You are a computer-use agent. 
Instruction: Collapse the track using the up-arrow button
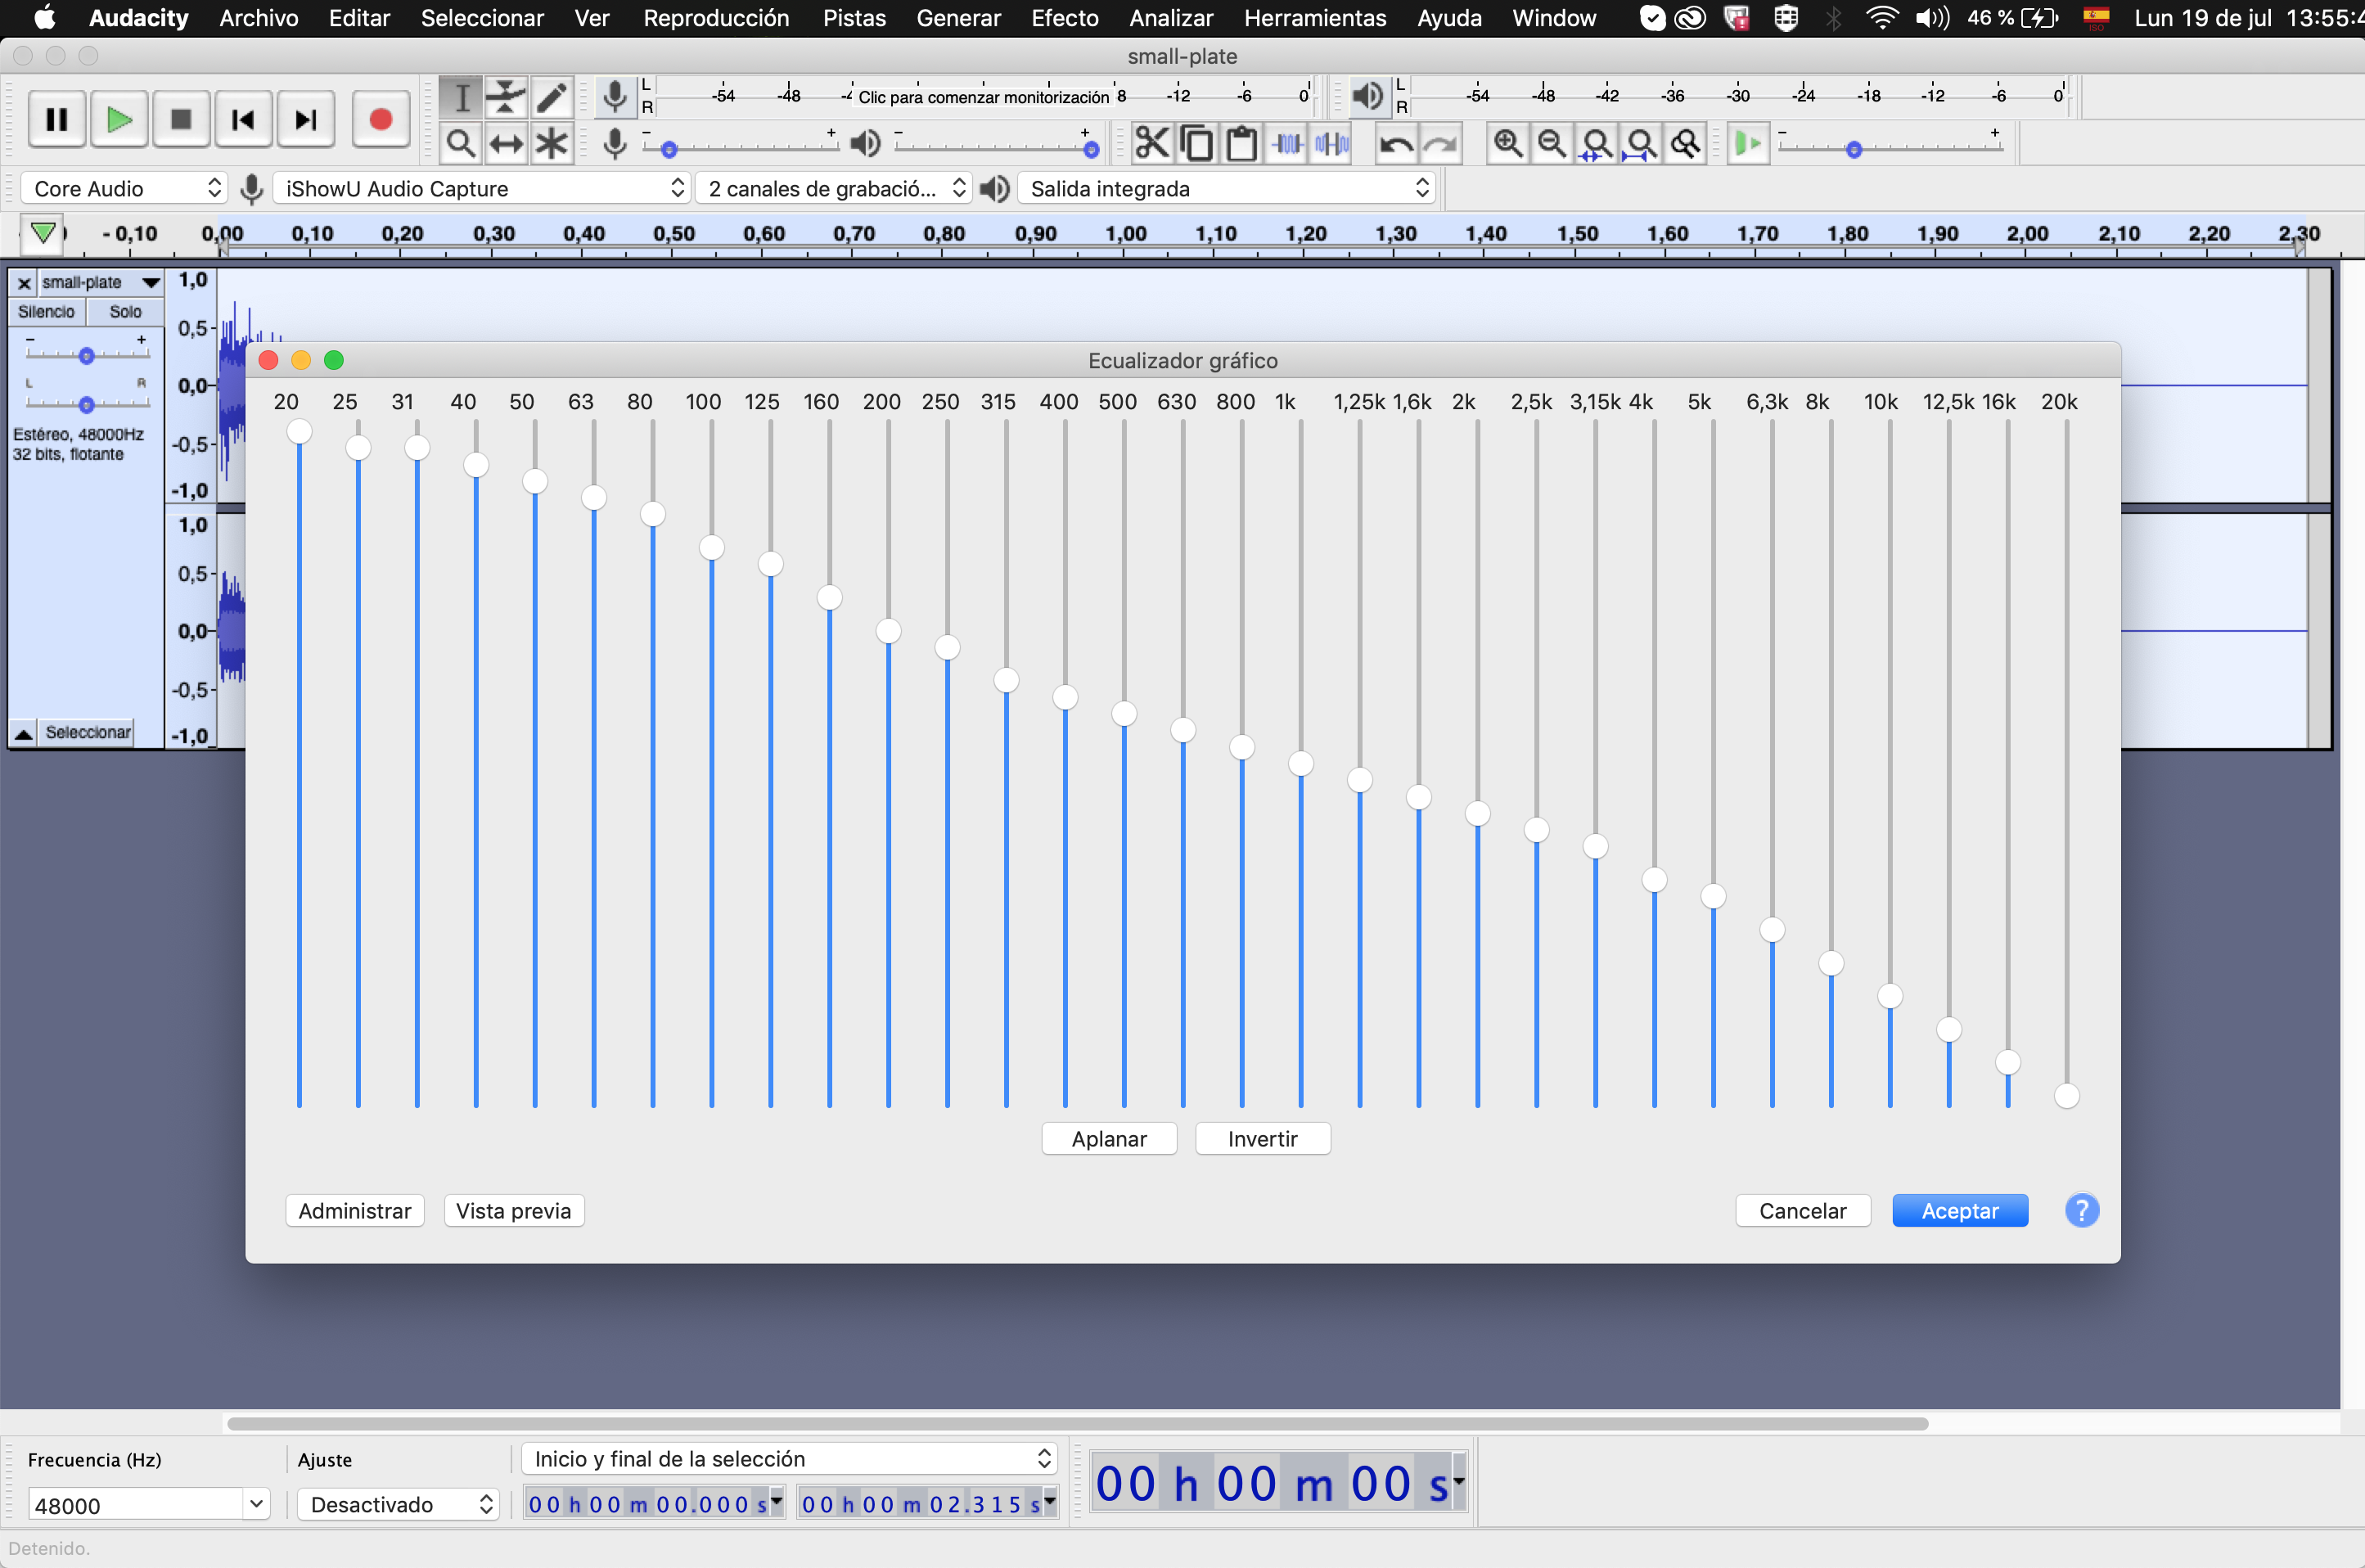click(23, 733)
